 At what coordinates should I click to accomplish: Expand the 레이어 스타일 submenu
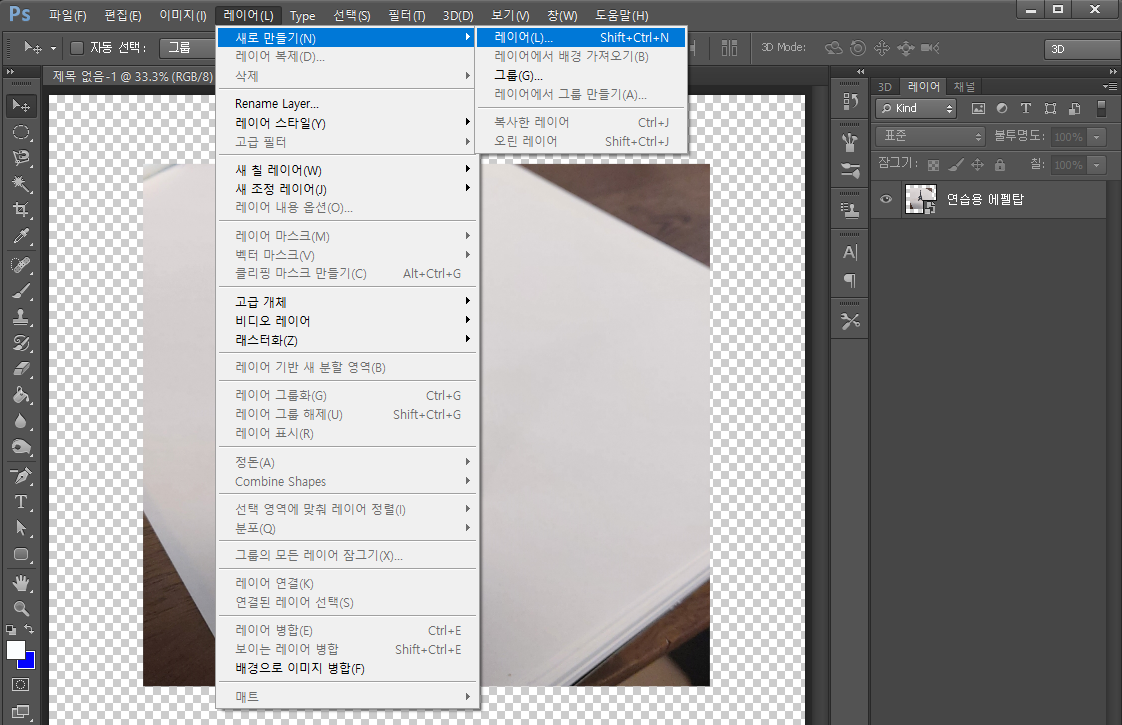(x=347, y=122)
